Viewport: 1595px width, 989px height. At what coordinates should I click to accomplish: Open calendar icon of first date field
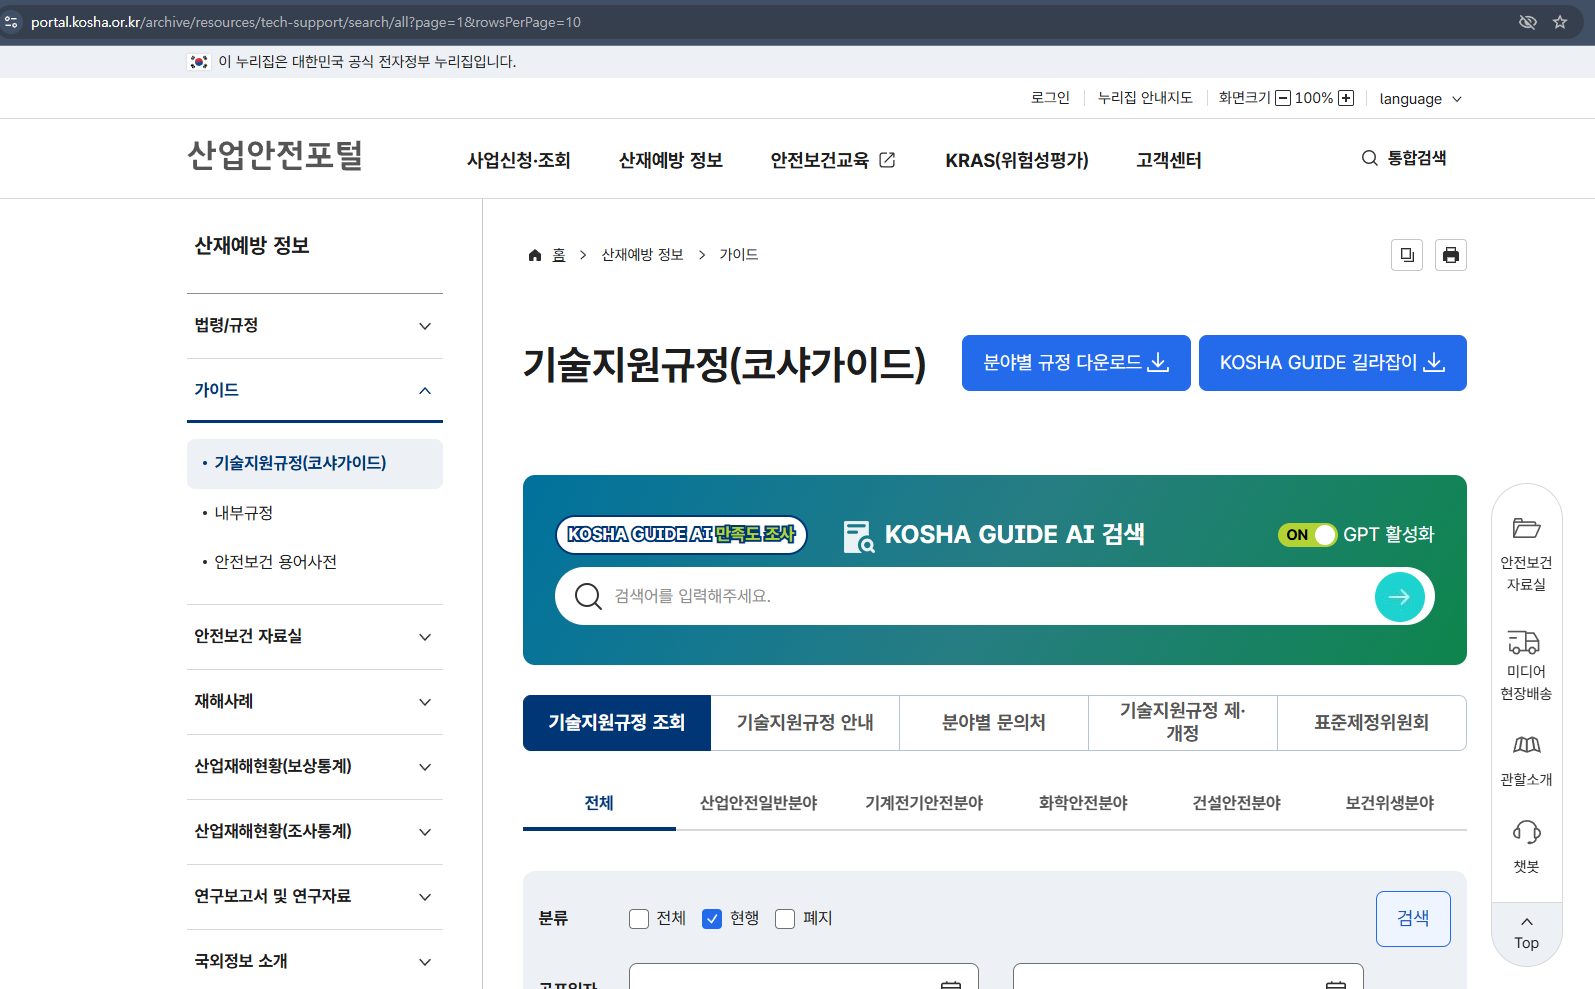point(951,985)
